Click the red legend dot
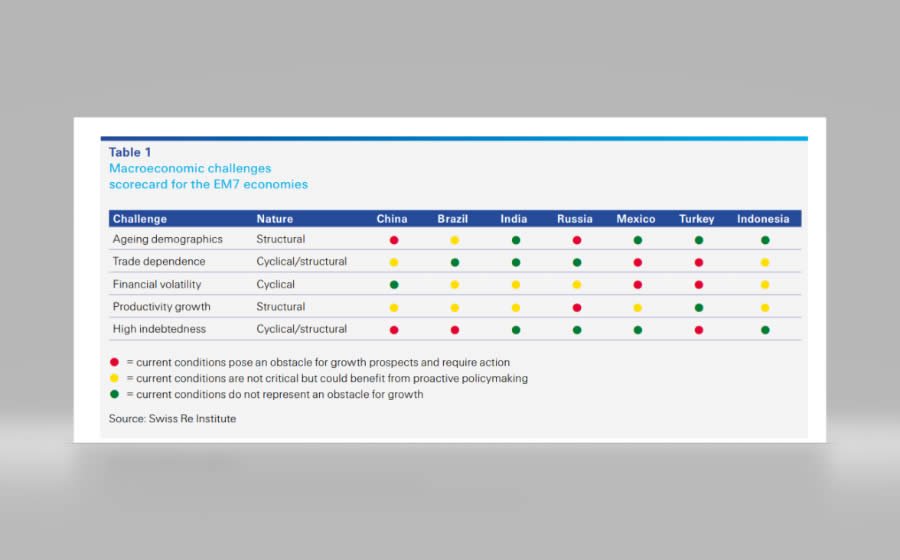 (114, 363)
